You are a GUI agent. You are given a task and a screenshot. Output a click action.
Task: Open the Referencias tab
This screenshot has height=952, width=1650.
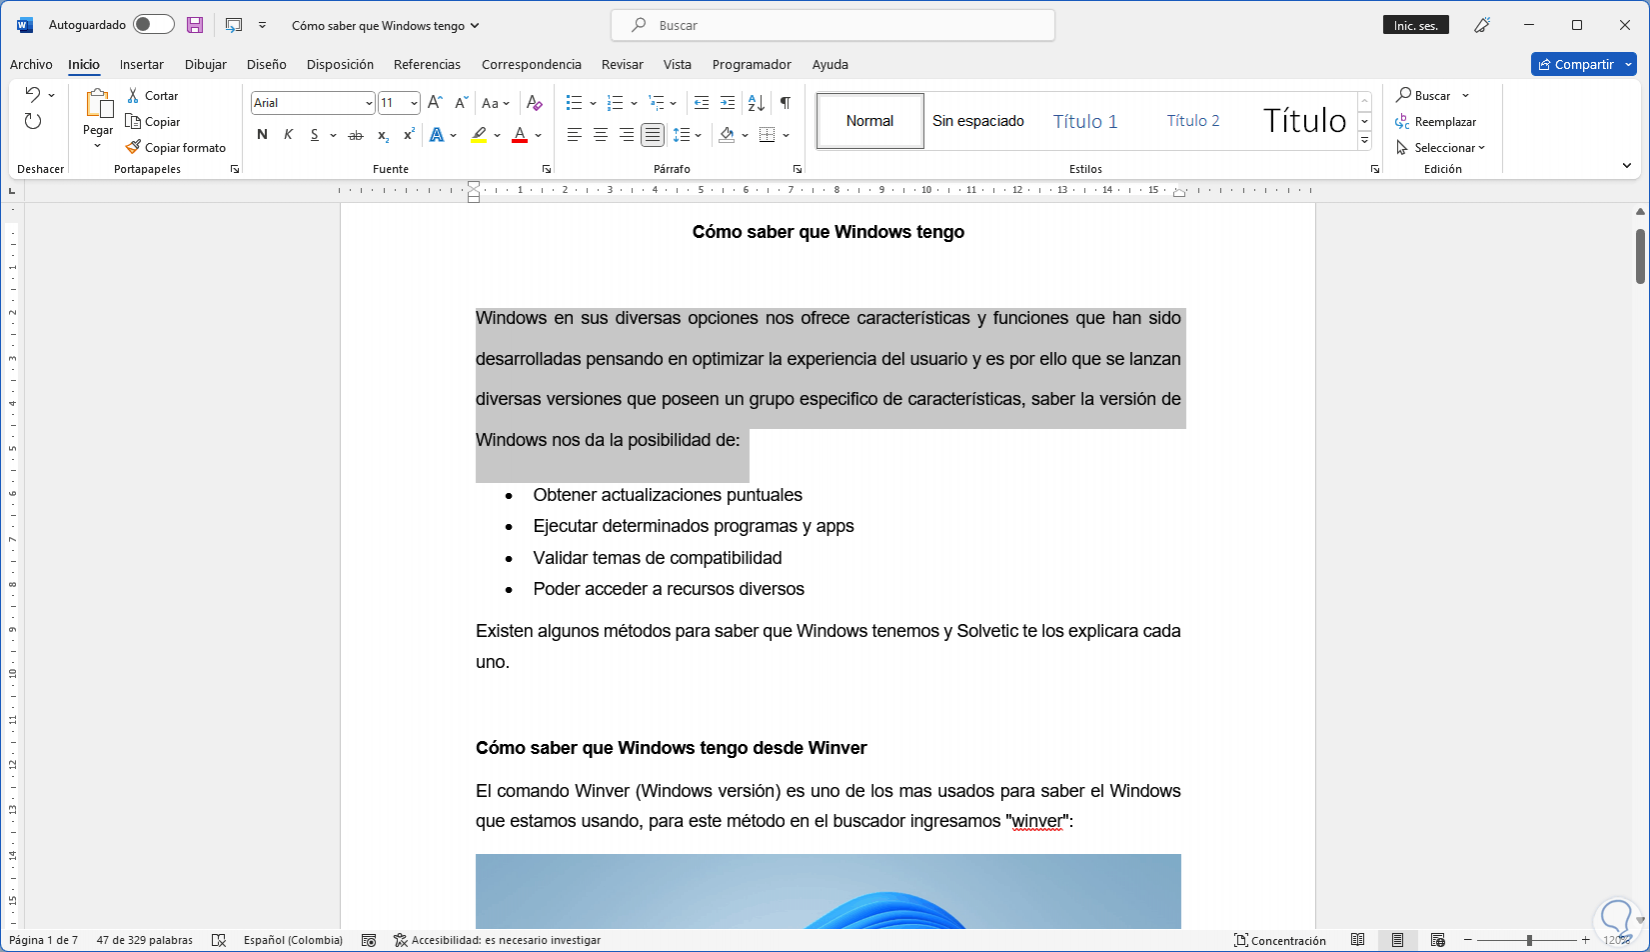point(427,64)
